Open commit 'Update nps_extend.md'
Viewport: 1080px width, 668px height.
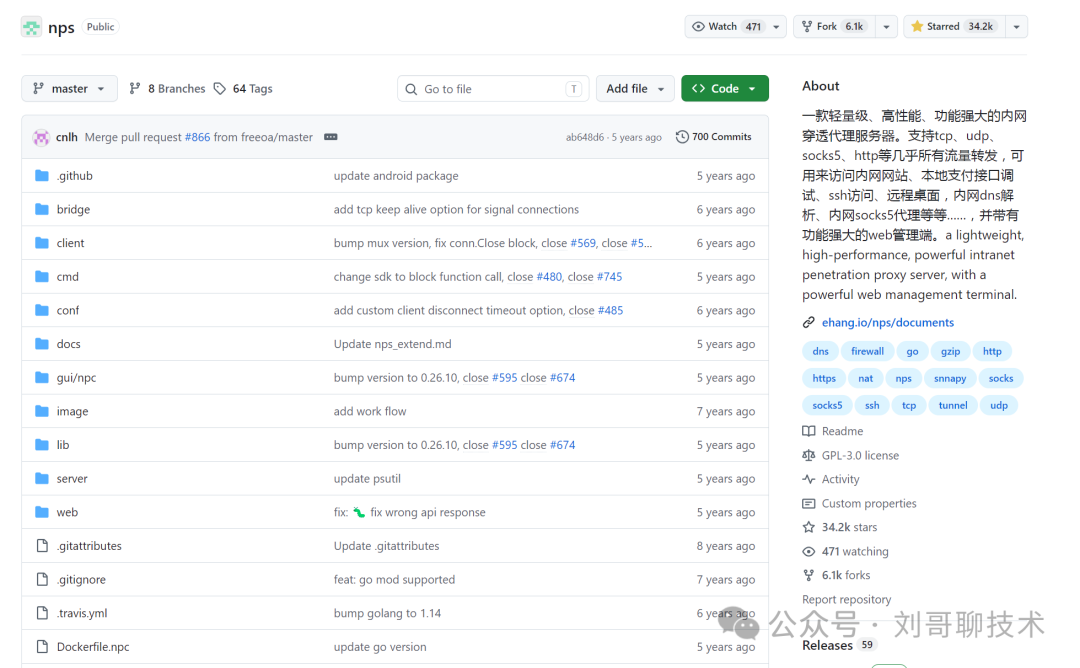coord(393,344)
